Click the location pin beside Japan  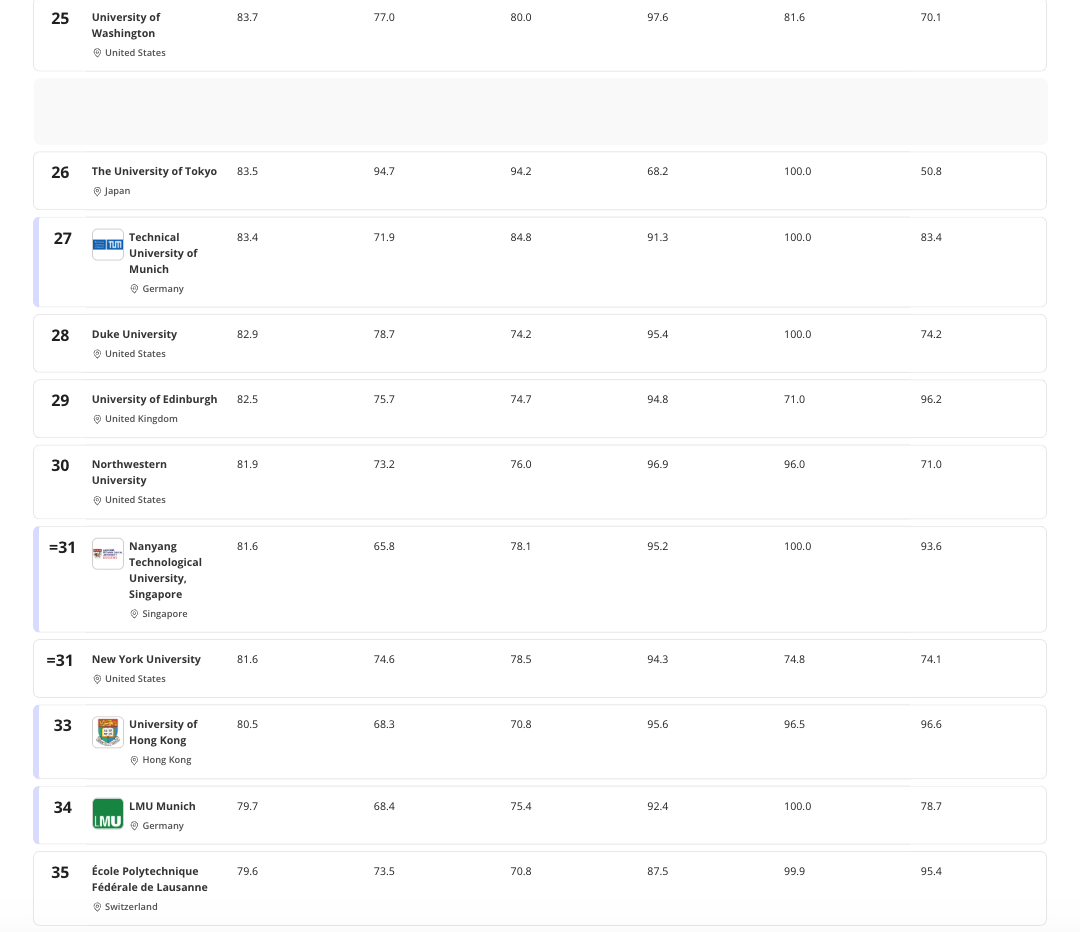coord(97,191)
